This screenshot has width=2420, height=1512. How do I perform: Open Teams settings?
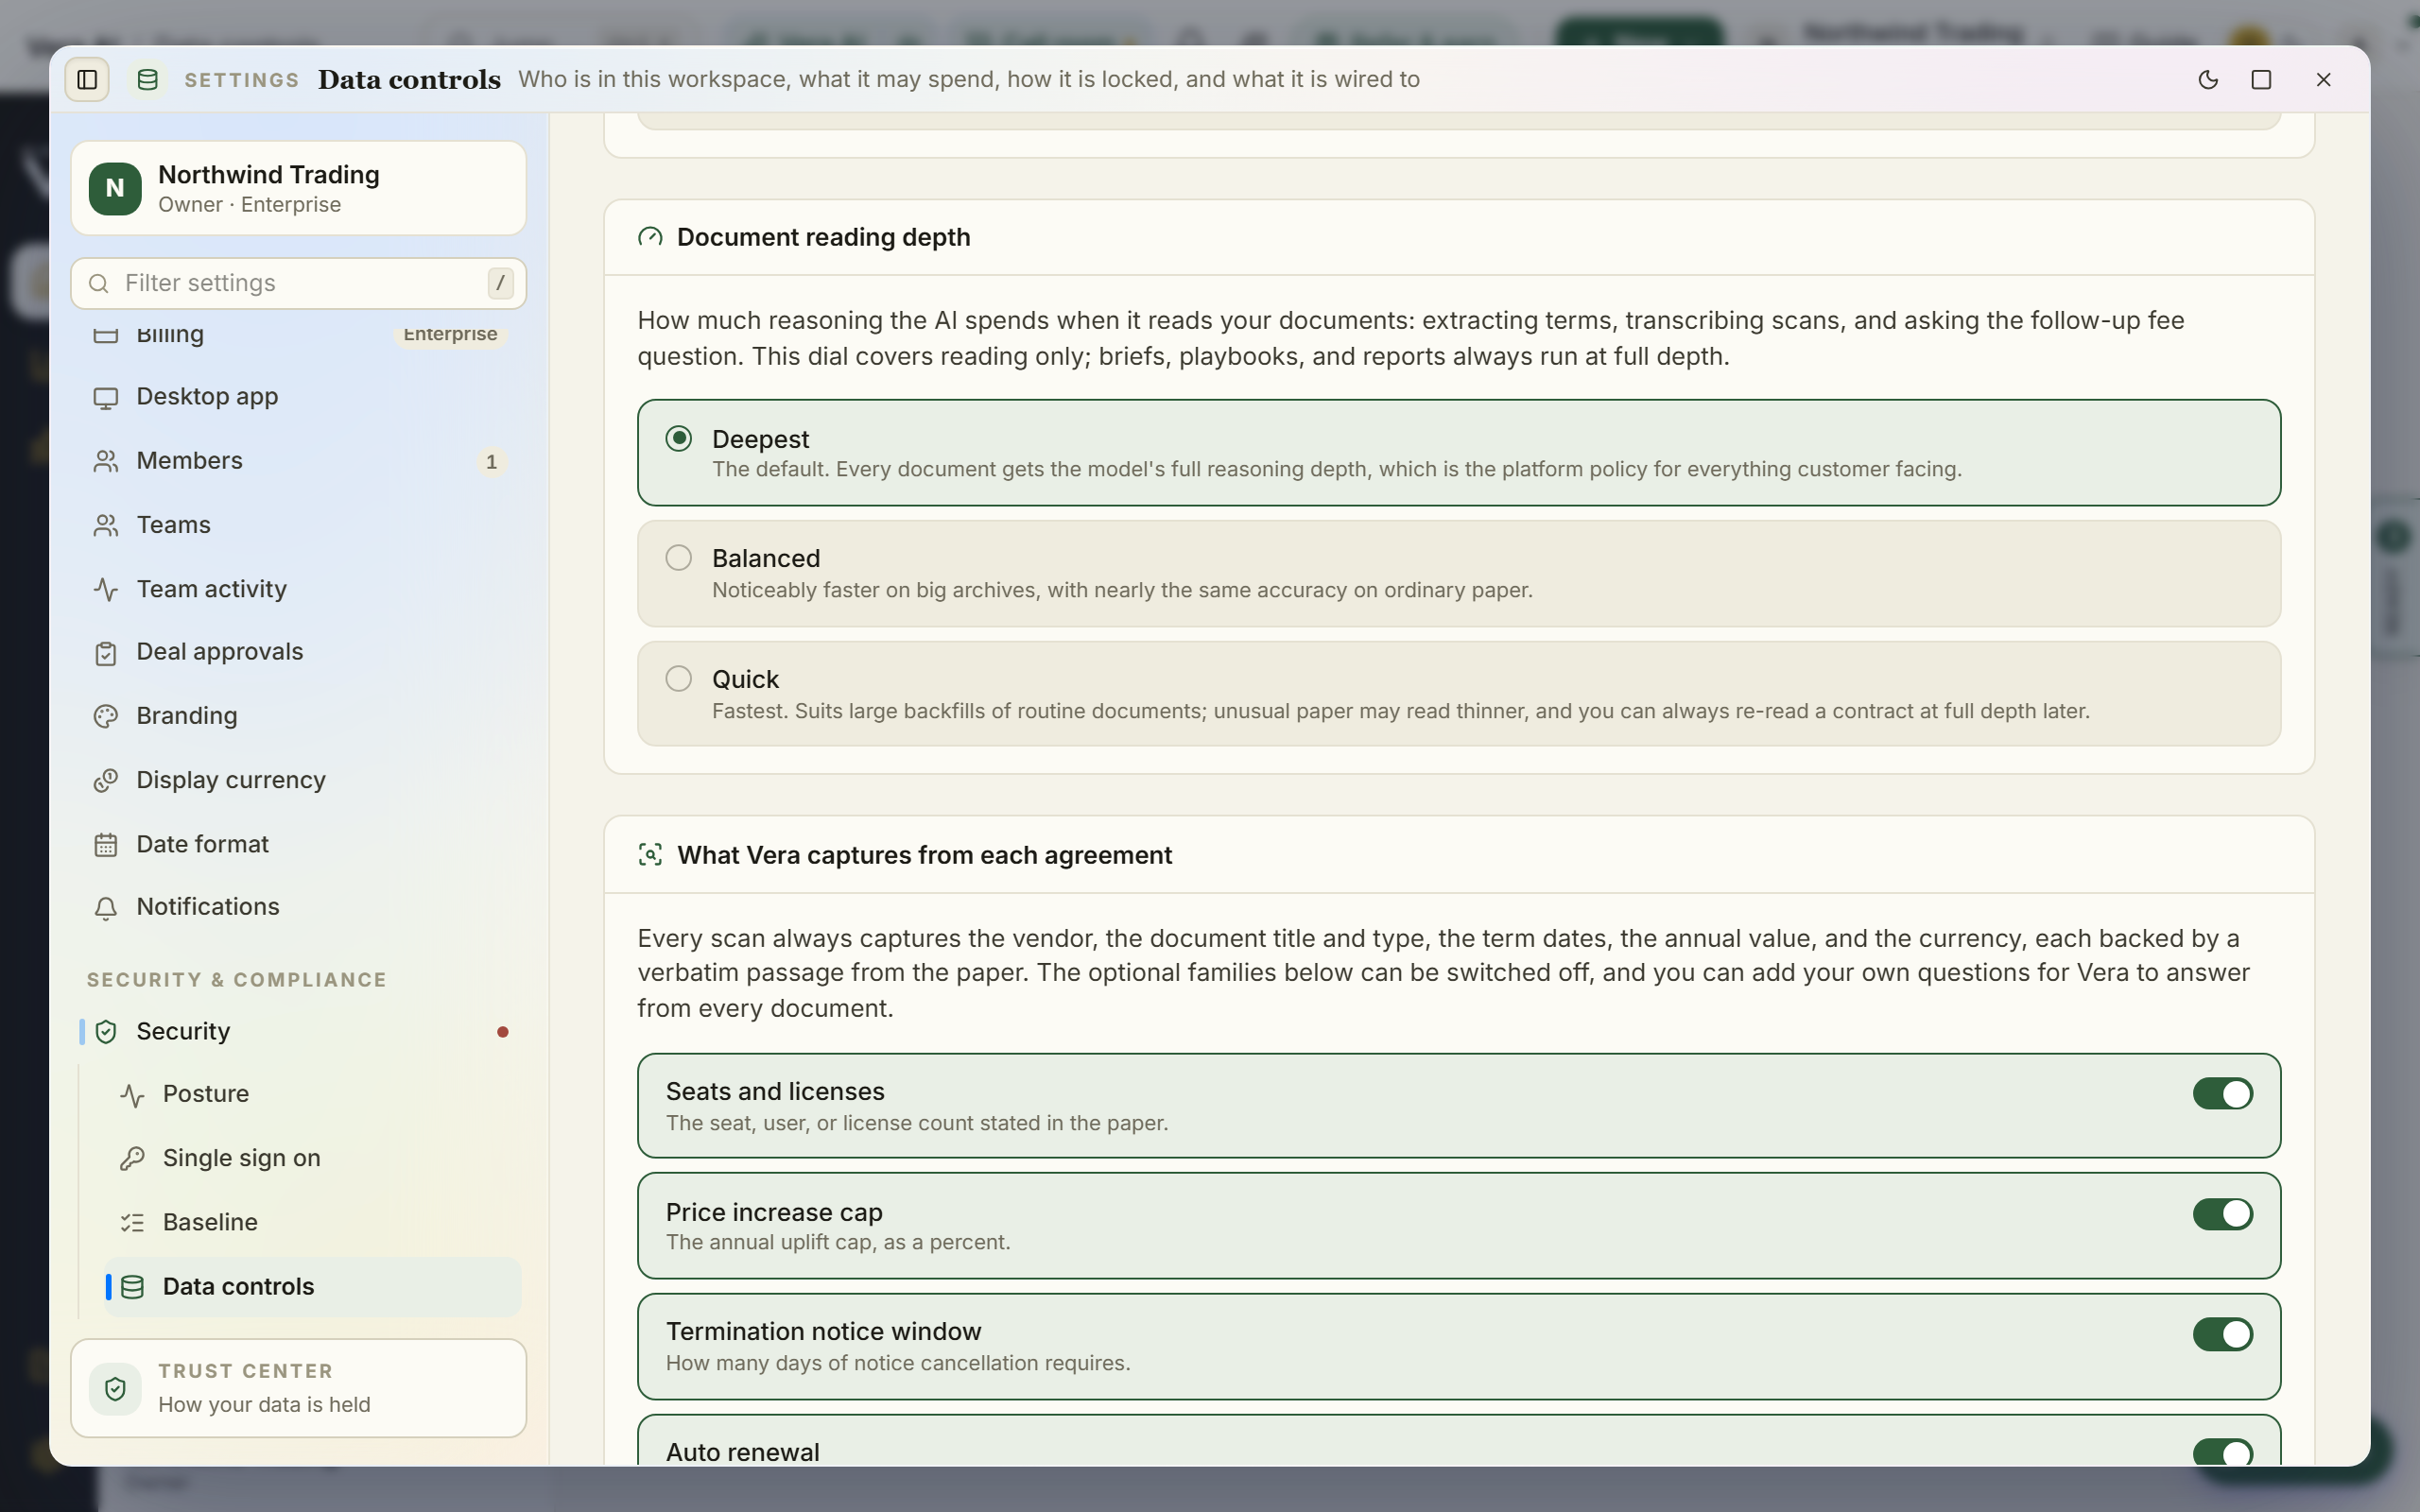click(298, 525)
